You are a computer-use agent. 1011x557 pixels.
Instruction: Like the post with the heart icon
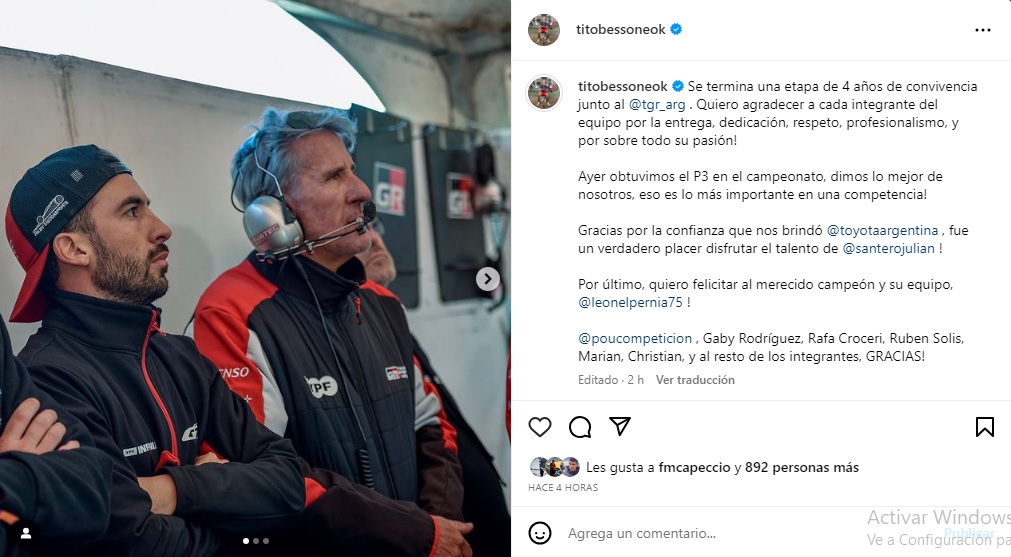pos(540,427)
